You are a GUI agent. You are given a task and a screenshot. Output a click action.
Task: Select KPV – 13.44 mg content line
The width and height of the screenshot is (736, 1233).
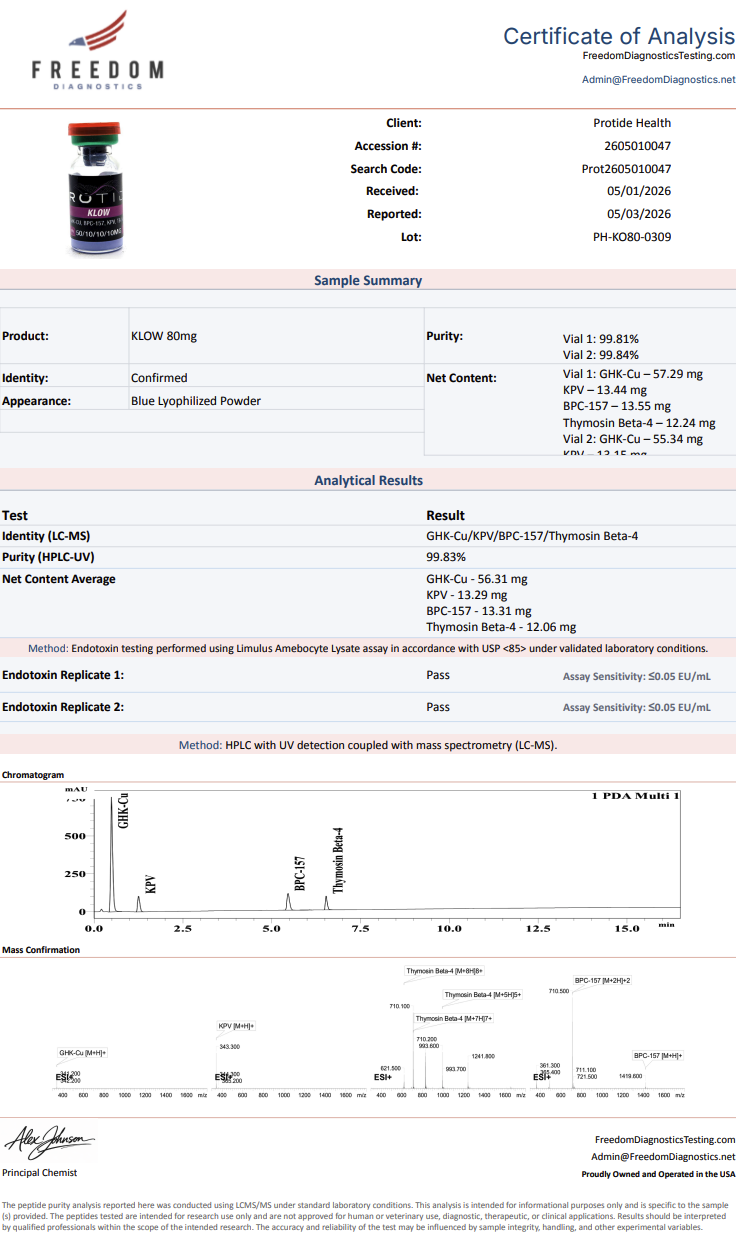pyautogui.click(x=605, y=390)
